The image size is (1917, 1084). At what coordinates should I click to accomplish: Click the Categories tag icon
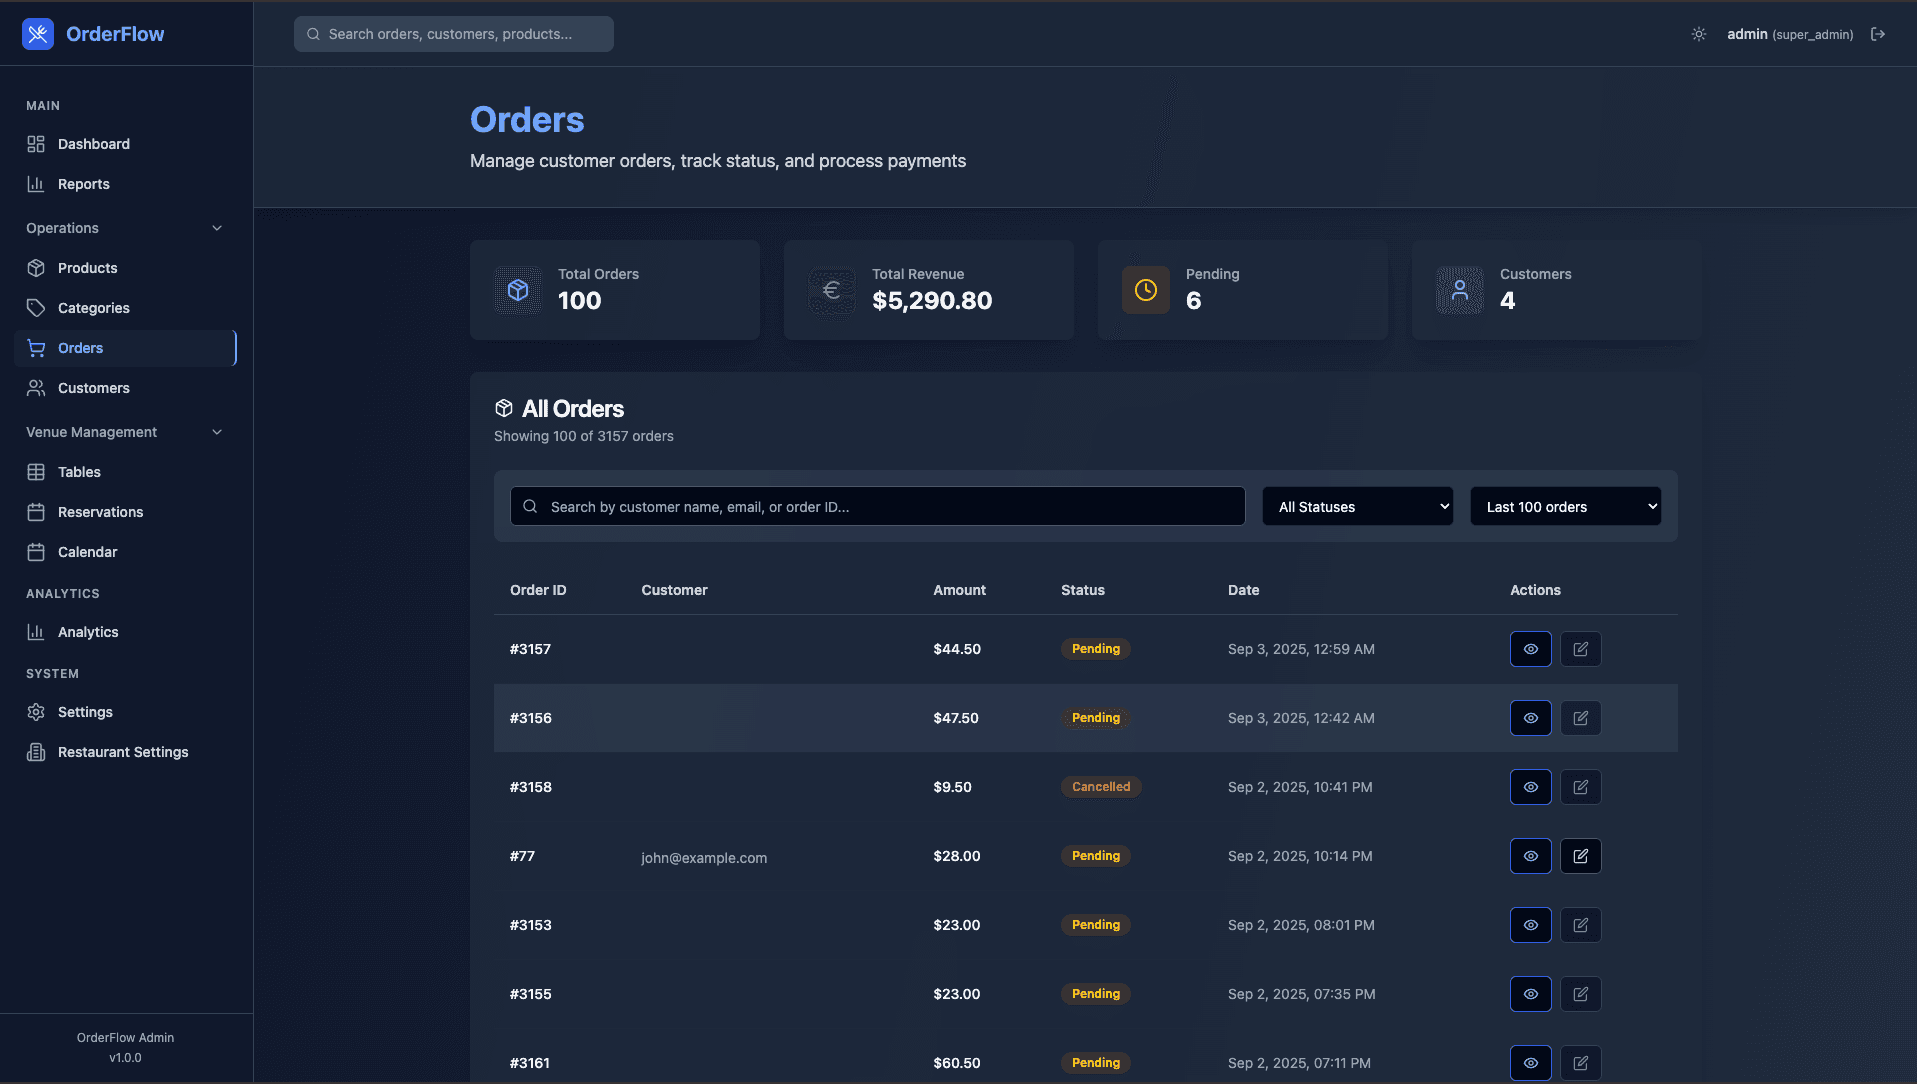click(36, 308)
